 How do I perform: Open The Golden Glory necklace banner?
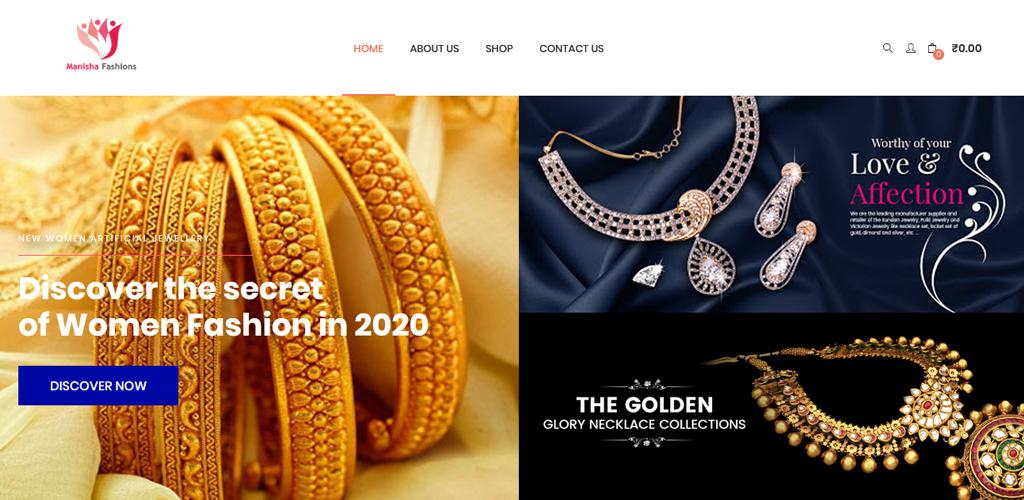click(771, 407)
